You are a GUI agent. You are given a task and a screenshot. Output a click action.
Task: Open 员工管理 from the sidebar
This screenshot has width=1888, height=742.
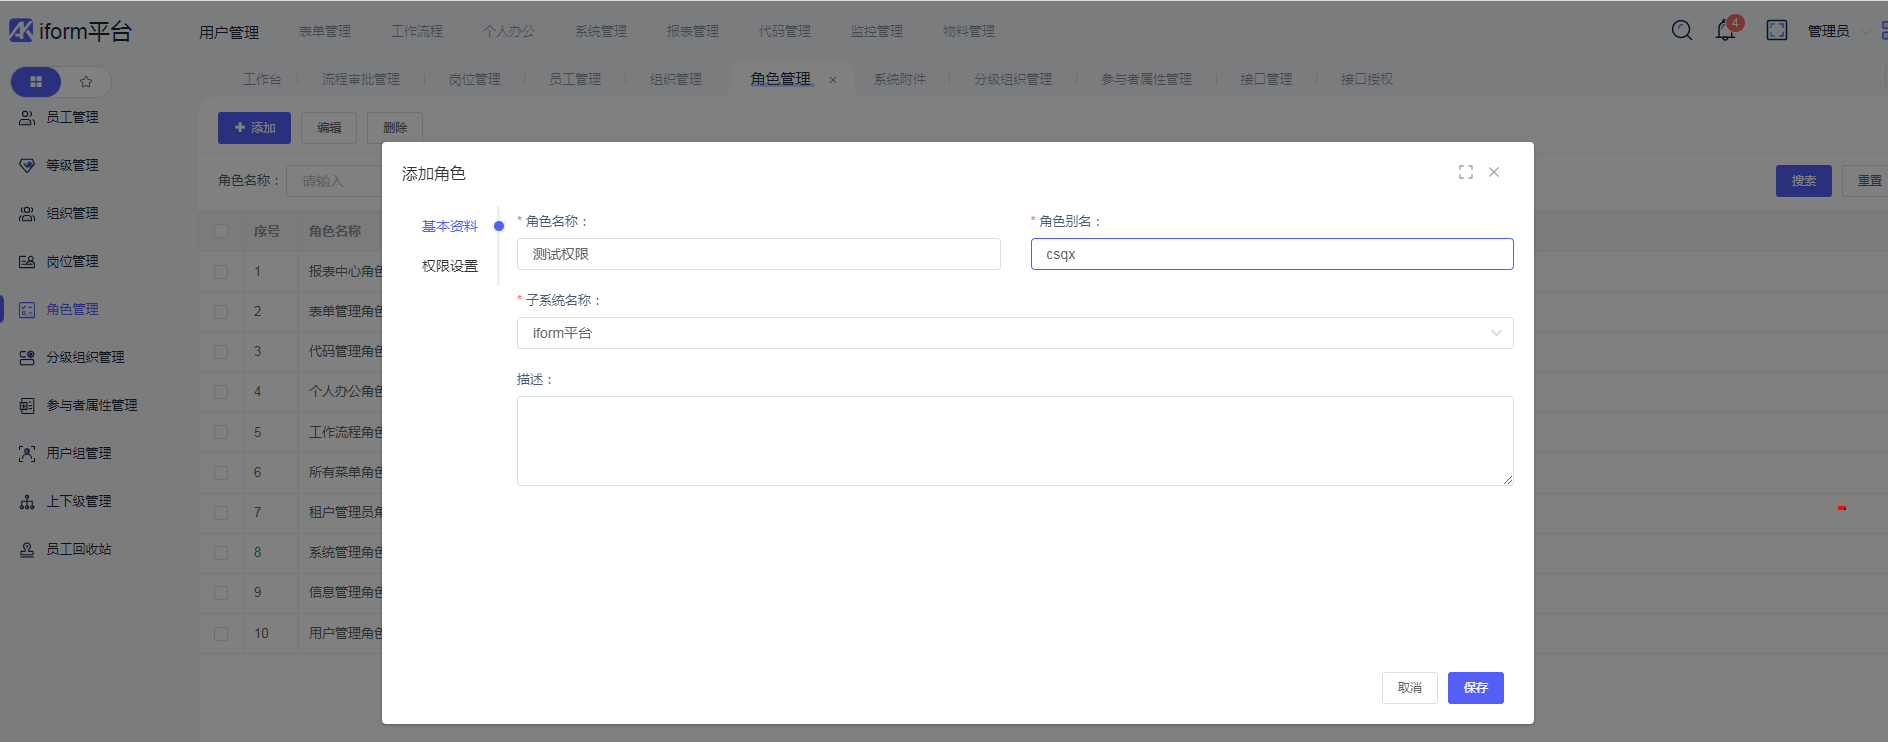point(72,117)
